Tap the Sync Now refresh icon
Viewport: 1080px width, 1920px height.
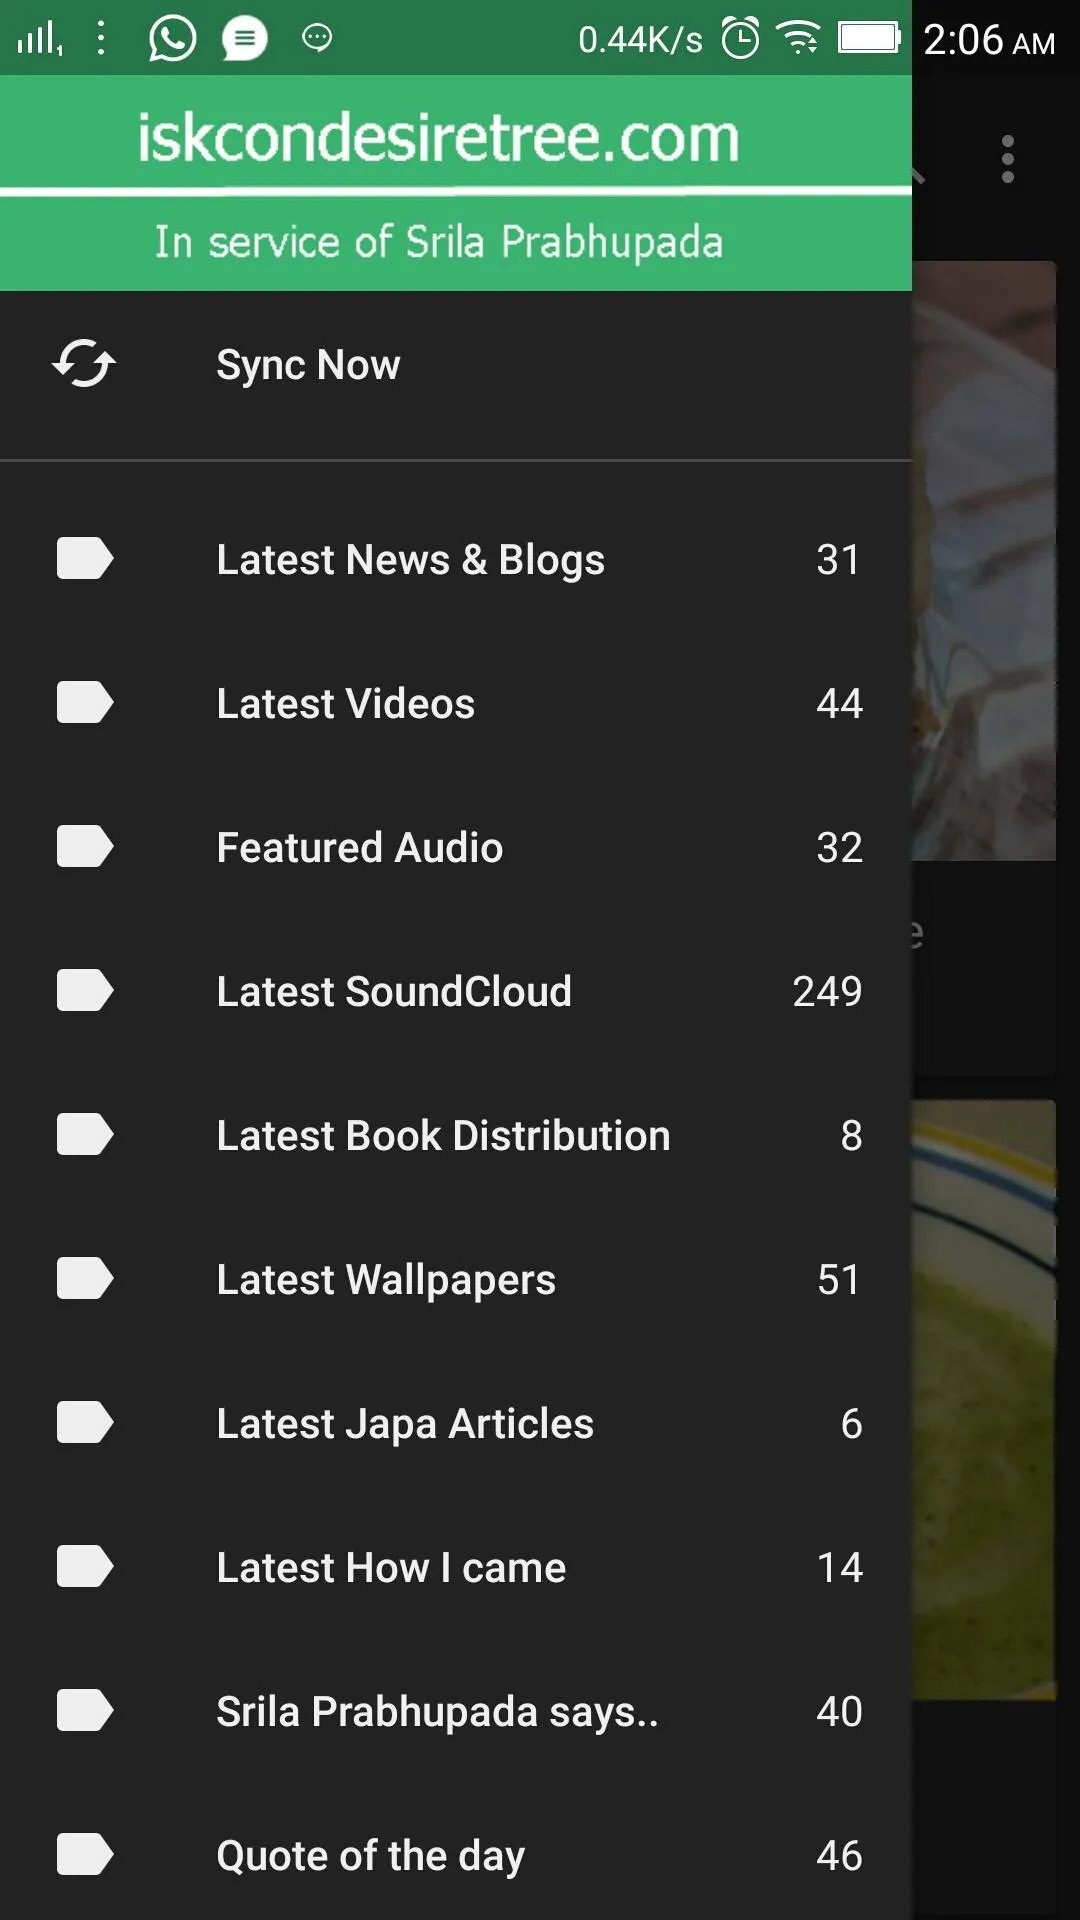84,364
